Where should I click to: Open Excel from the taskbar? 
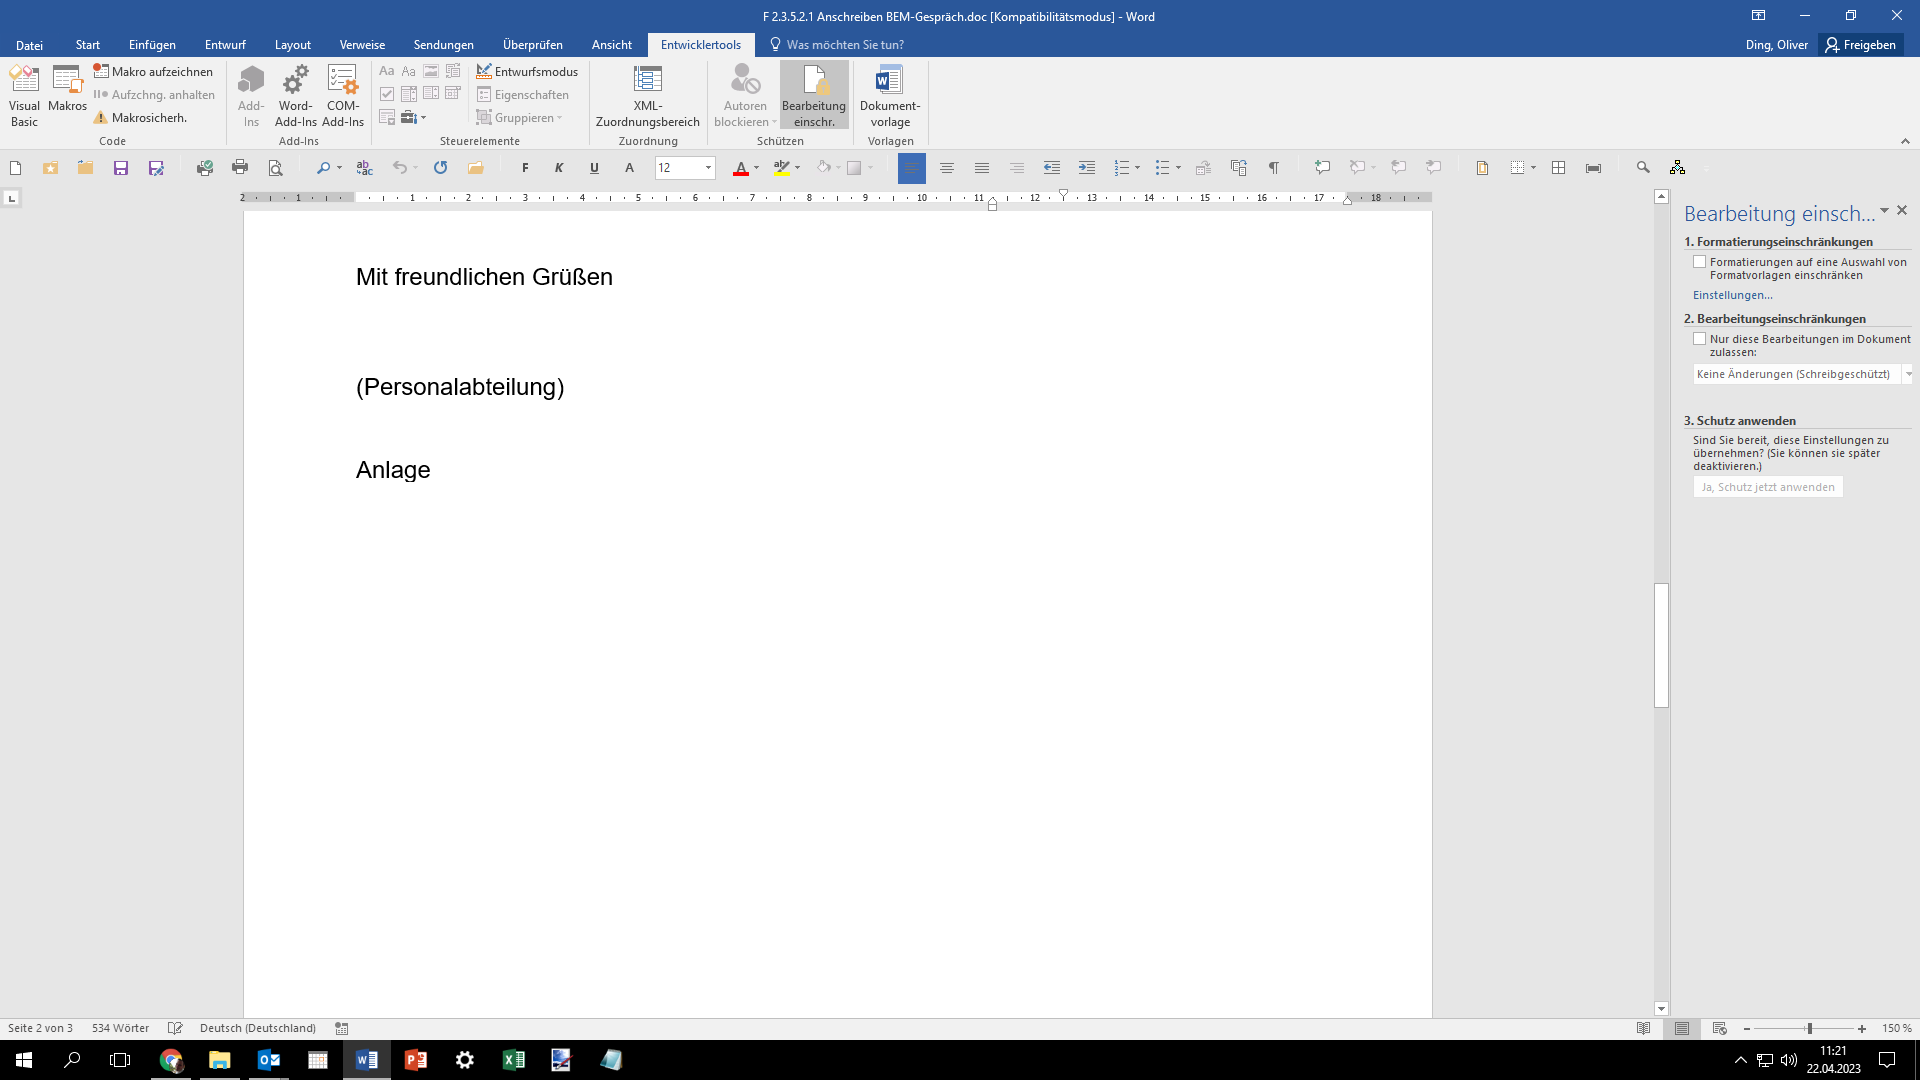[x=513, y=1060]
